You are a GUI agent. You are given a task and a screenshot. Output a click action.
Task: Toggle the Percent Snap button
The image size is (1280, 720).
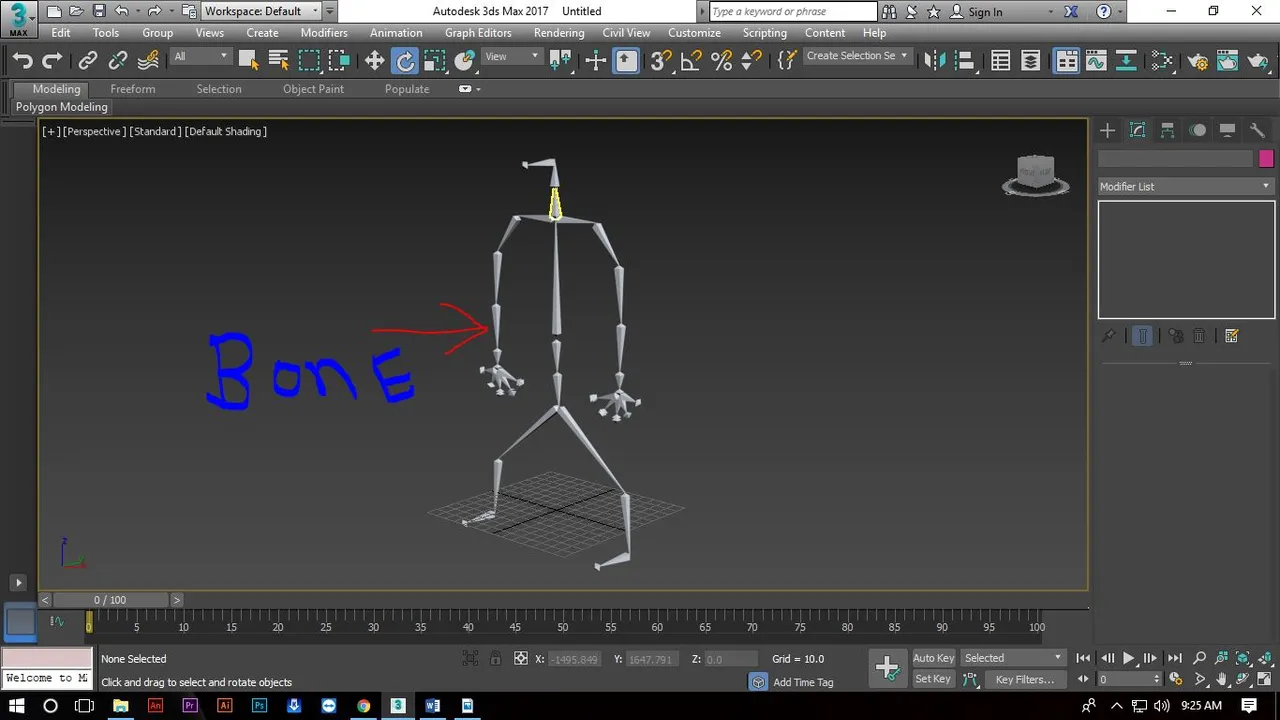[x=721, y=61]
